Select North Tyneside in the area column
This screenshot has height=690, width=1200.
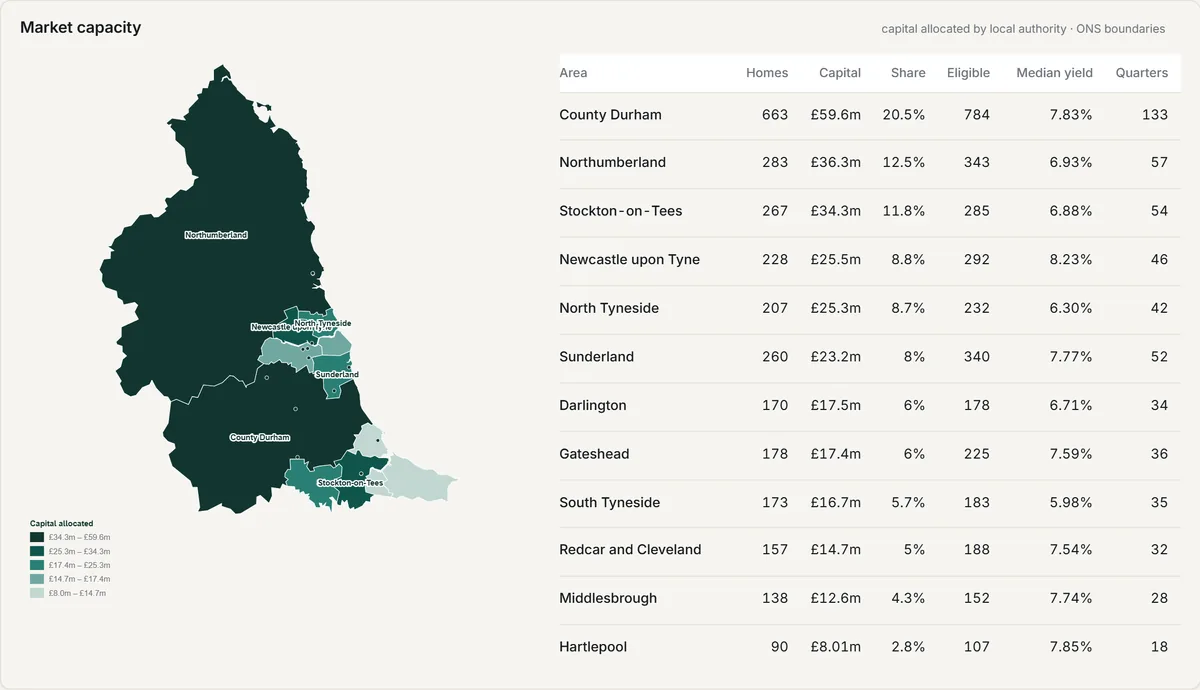click(609, 308)
